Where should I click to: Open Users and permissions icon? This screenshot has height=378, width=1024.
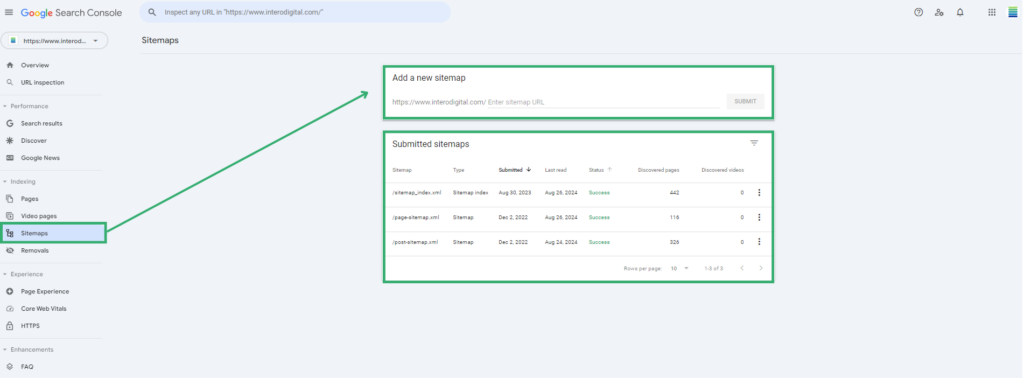[939, 12]
